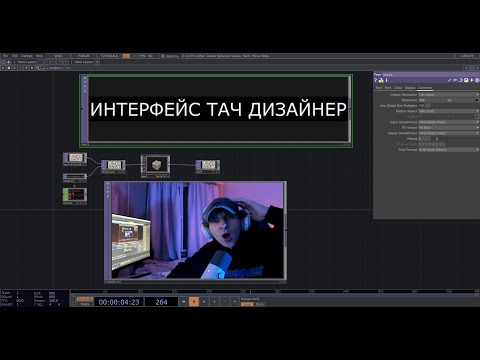
Task: Open the Wiki link in top bar
Action: point(58,56)
